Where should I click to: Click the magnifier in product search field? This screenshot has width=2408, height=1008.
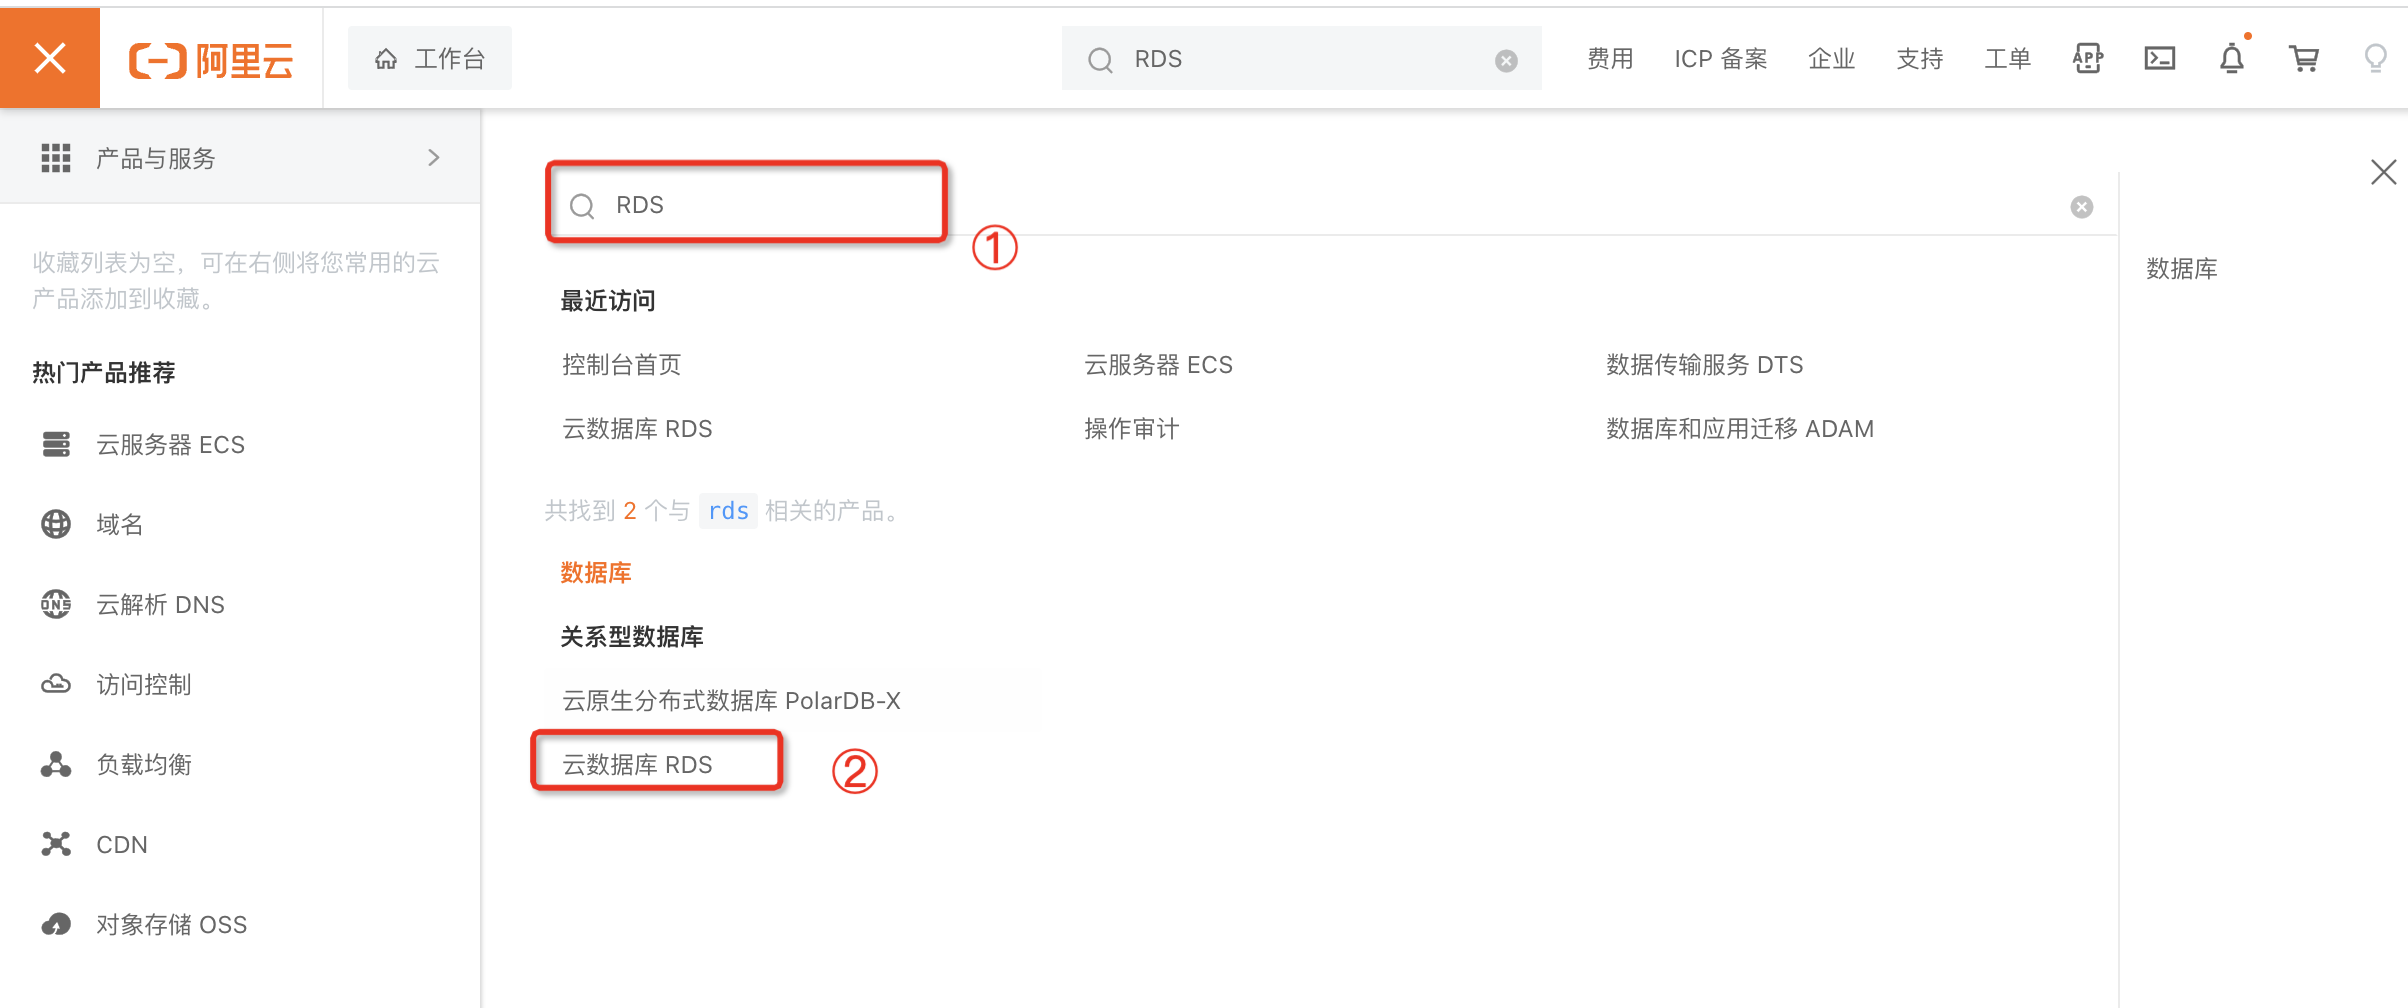click(582, 206)
